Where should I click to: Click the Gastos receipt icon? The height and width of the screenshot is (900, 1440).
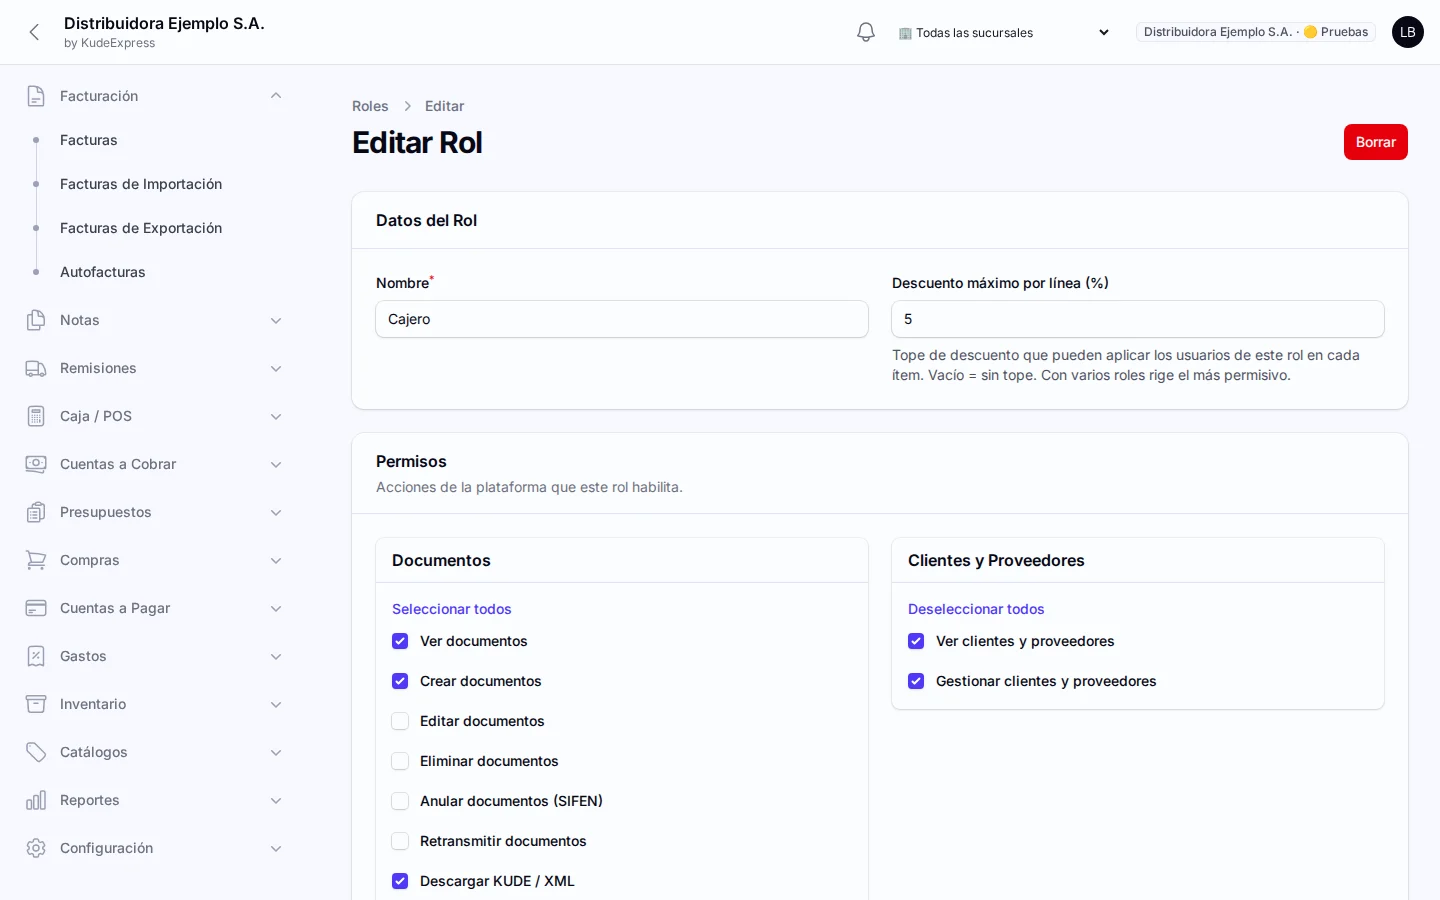tap(36, 656)
